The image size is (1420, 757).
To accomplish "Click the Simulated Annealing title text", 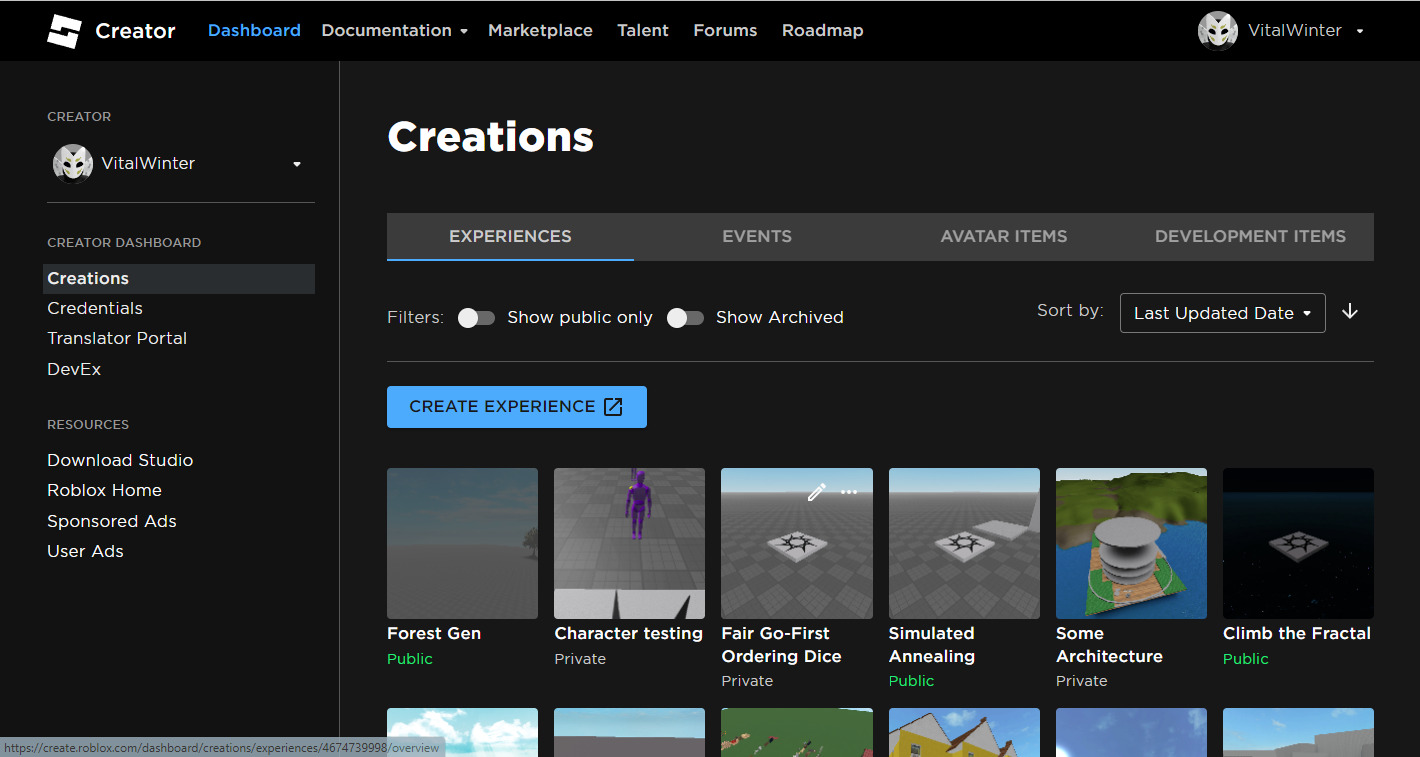I will click(x=932, y=645).
